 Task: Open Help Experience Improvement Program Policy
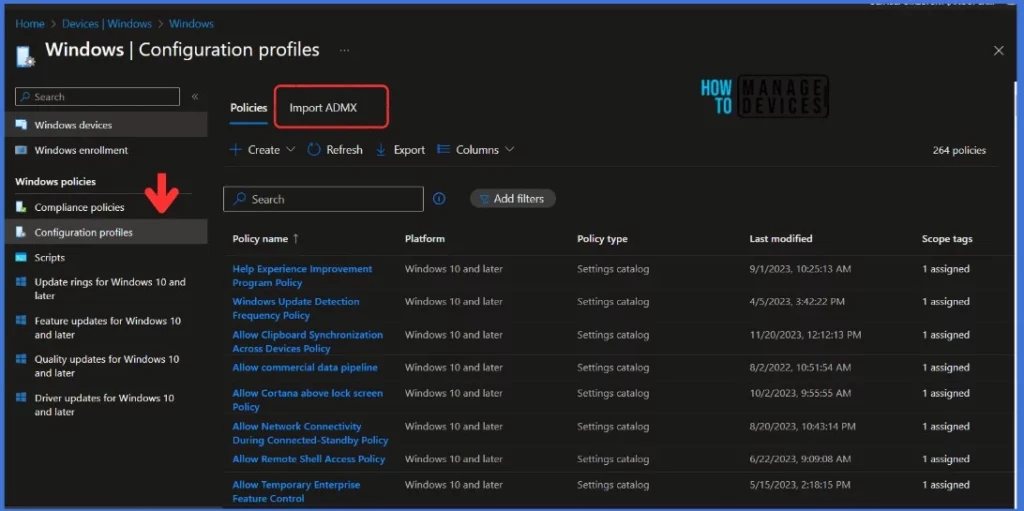[x=302, y=276]
